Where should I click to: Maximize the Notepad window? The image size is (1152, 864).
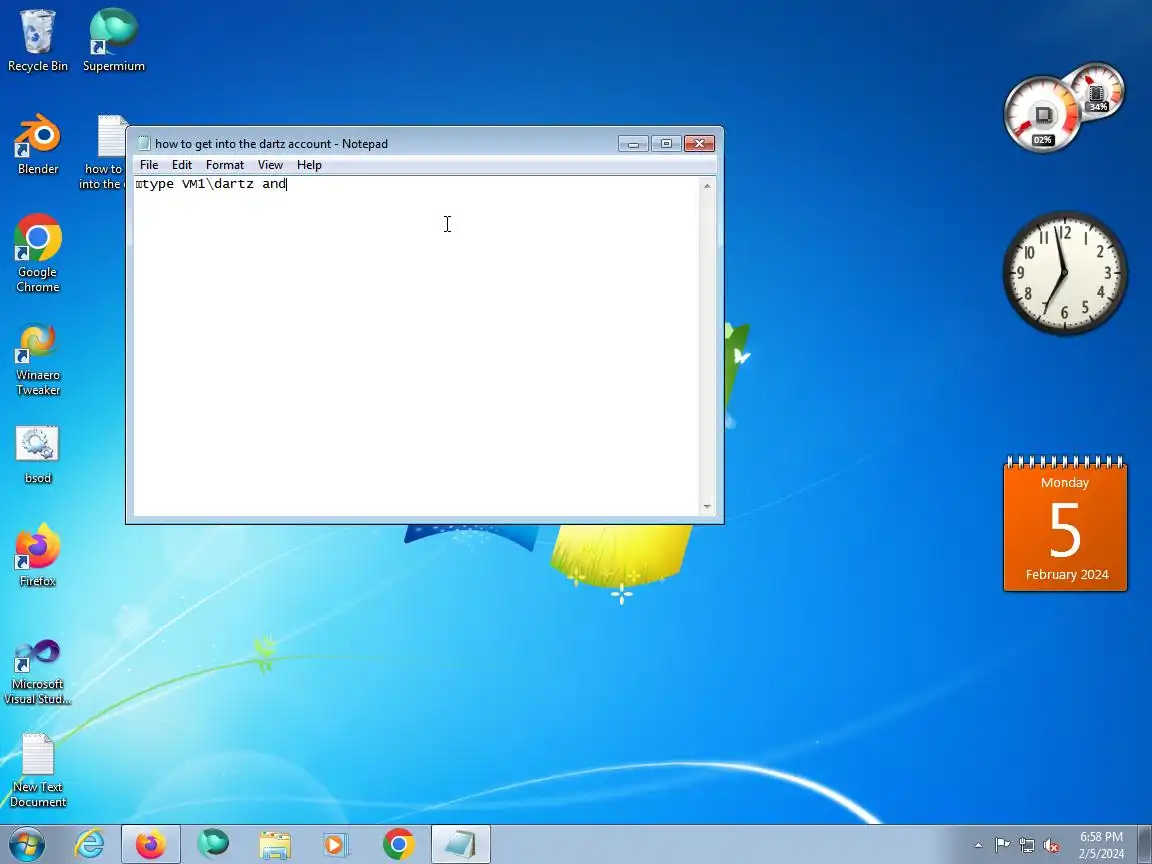(x=666, y=143)
